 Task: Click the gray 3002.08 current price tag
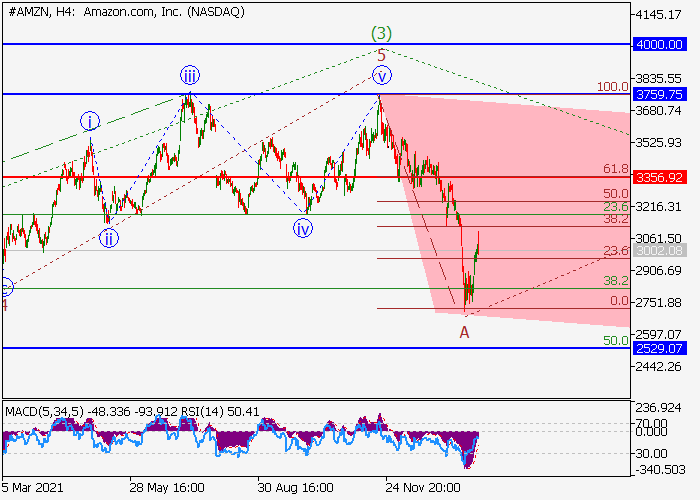click(x=659, y=250)
